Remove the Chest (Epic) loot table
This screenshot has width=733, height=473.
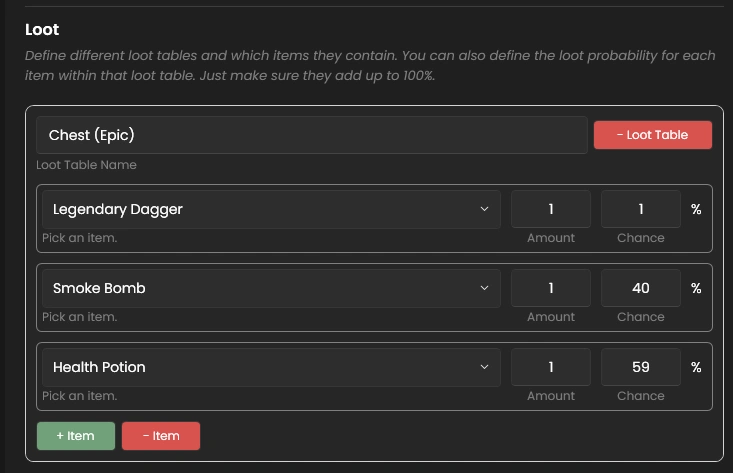(x=653, y=135)
